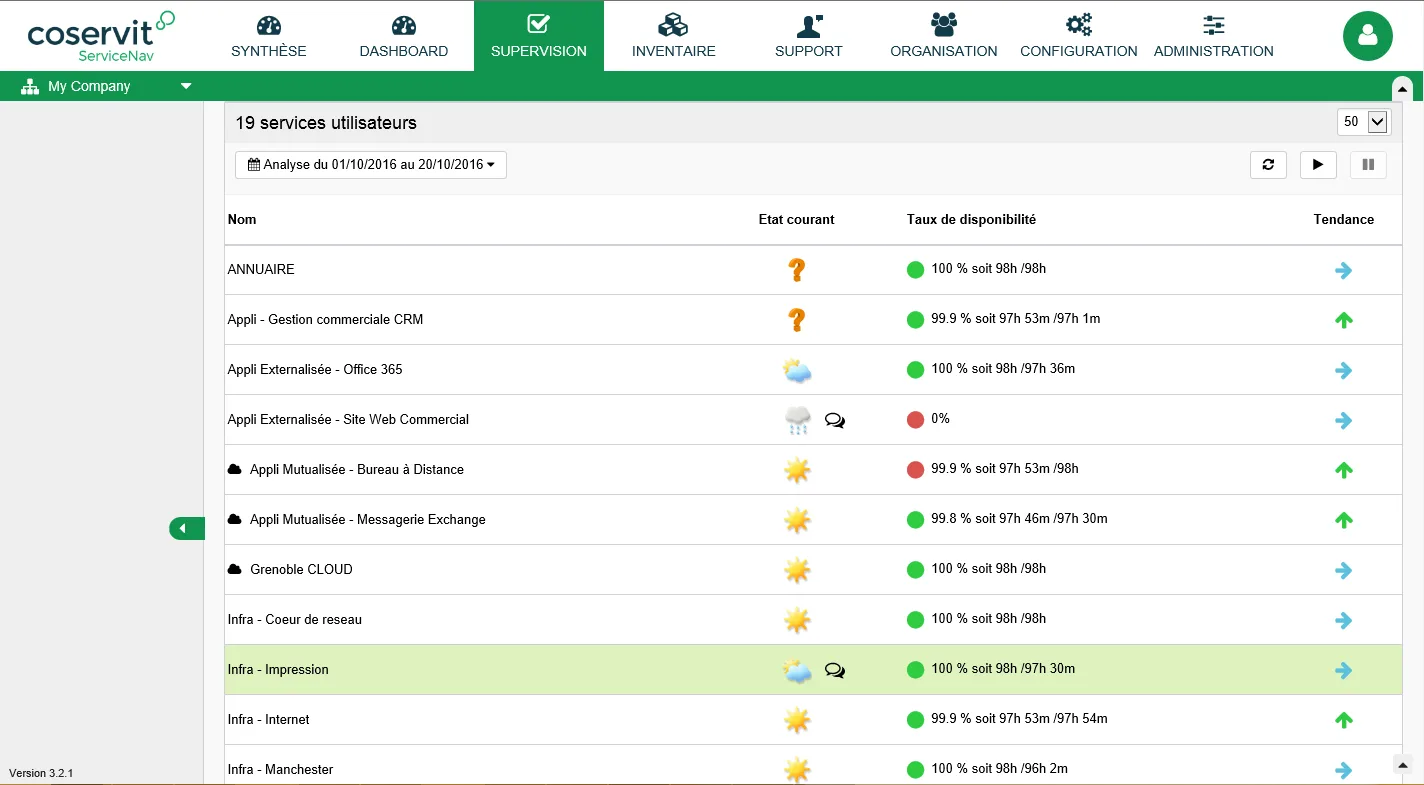Open comments icon for Site Web Commercial

click(835, 420)
